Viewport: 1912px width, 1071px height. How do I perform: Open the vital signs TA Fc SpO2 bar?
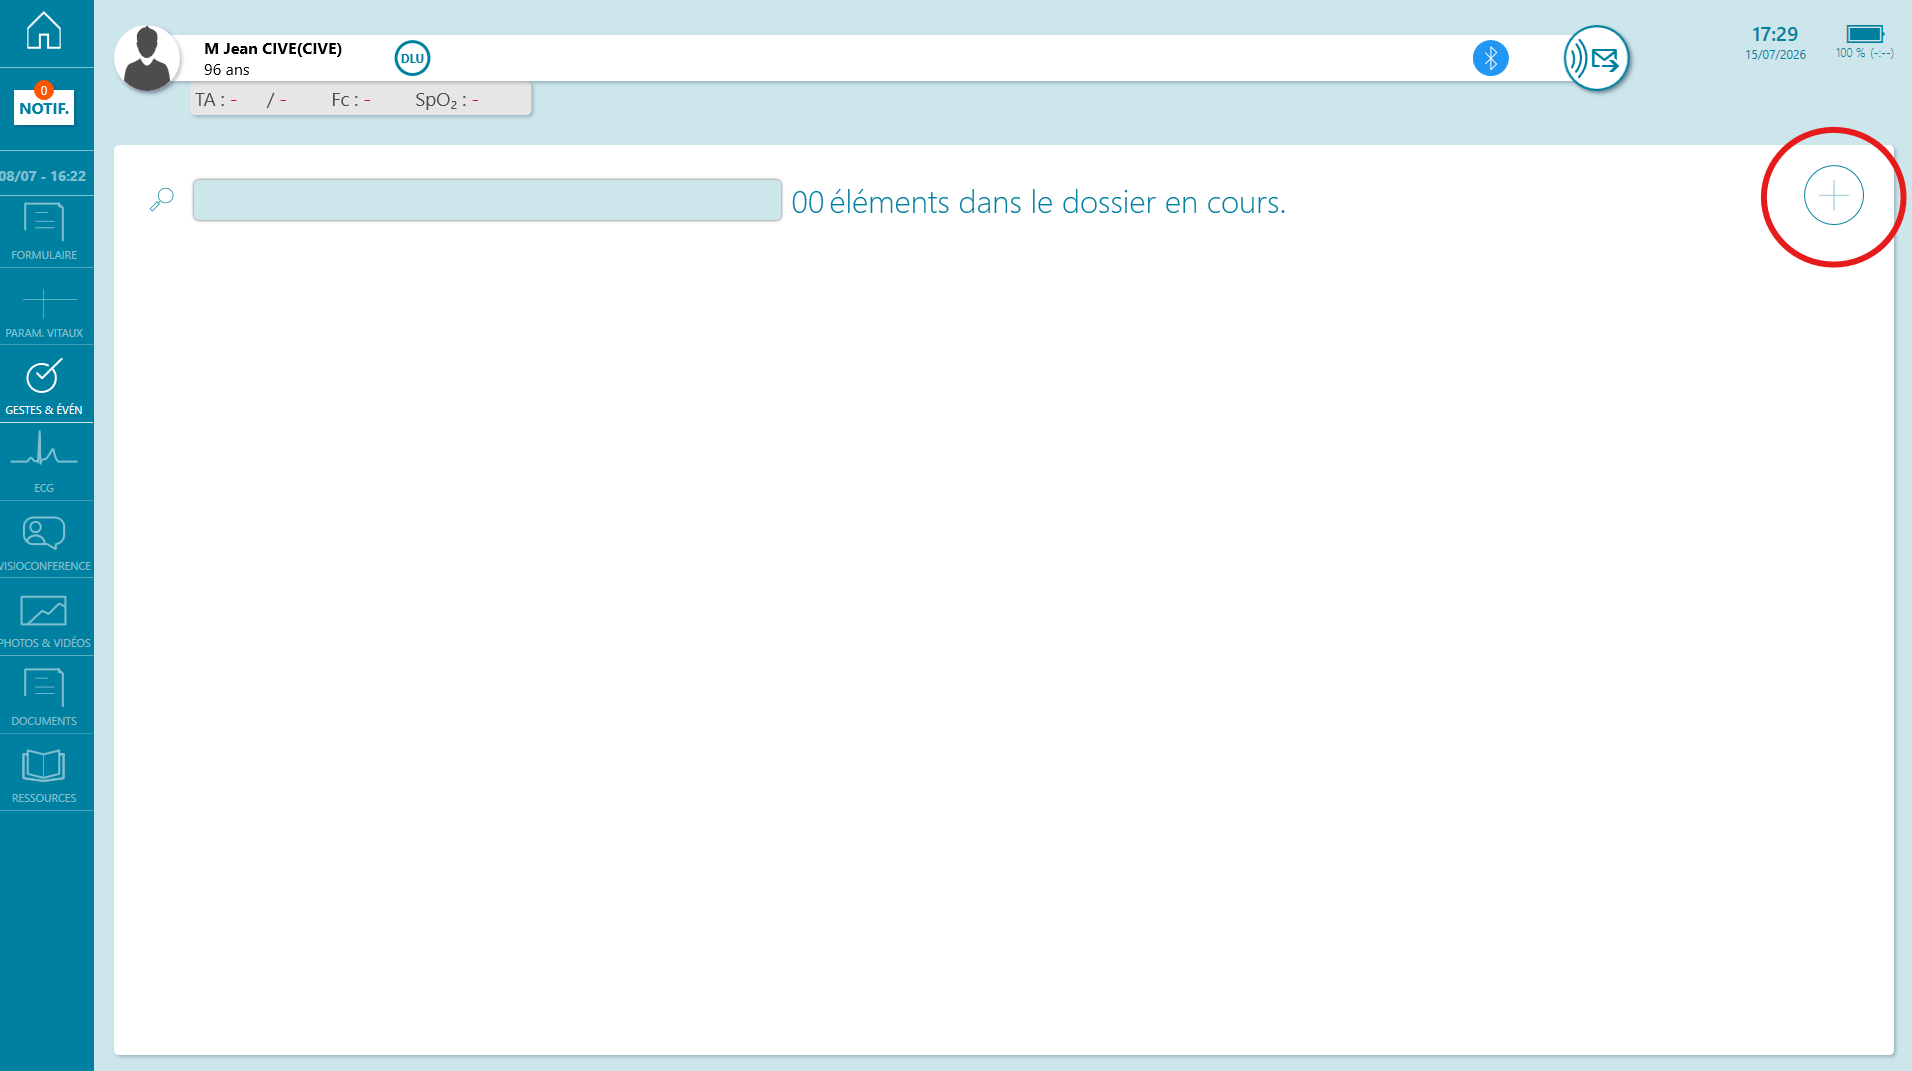point(361,100)
